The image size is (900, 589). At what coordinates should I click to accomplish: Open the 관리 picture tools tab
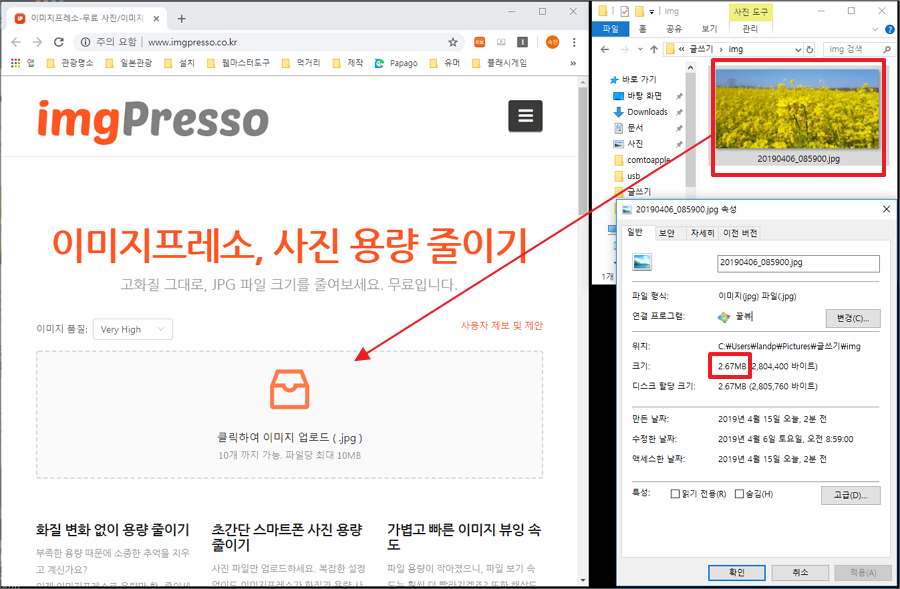(750, 29)
